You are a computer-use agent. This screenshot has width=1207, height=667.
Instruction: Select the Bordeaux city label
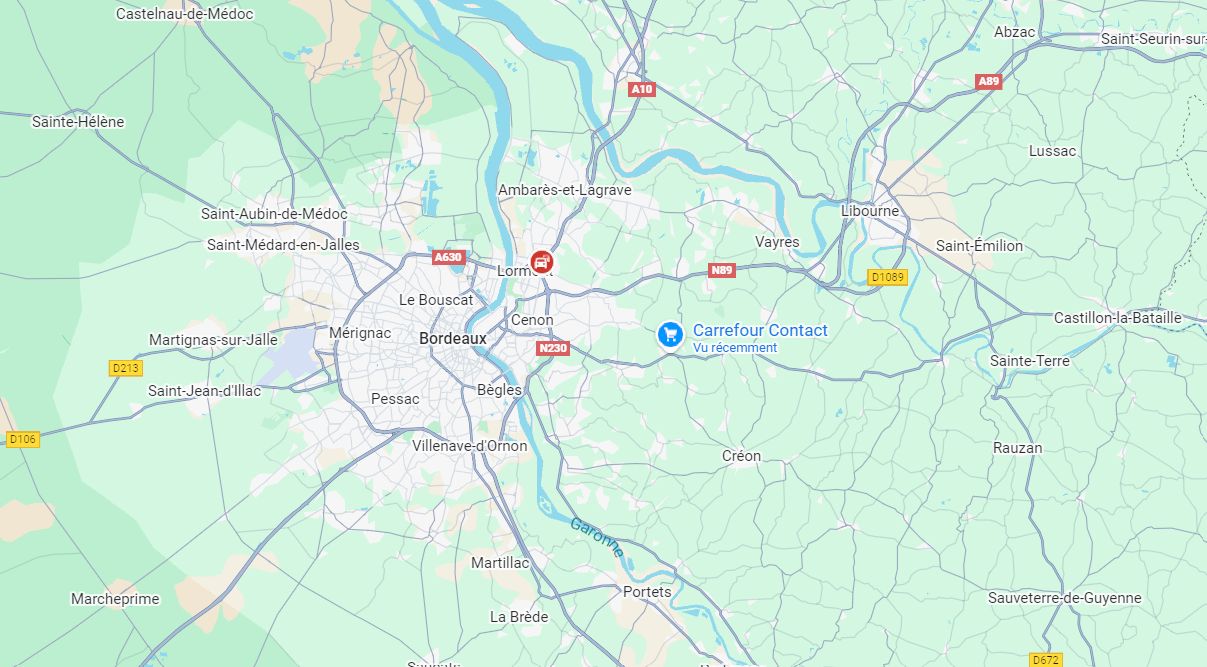(453, 338)
